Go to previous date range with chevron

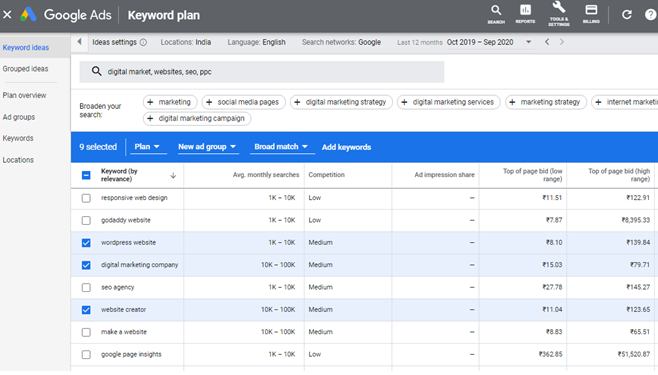547,42
